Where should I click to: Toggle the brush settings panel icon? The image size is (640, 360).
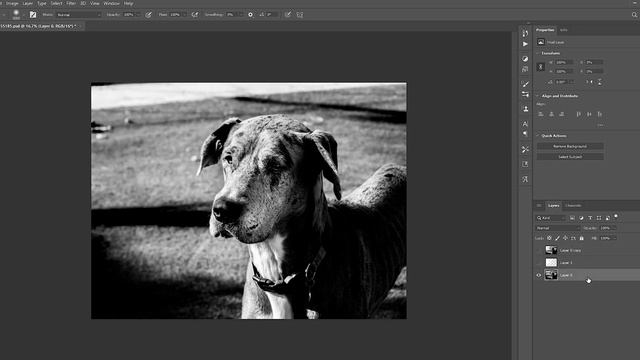pyautogui.click(x=33, y=15)
